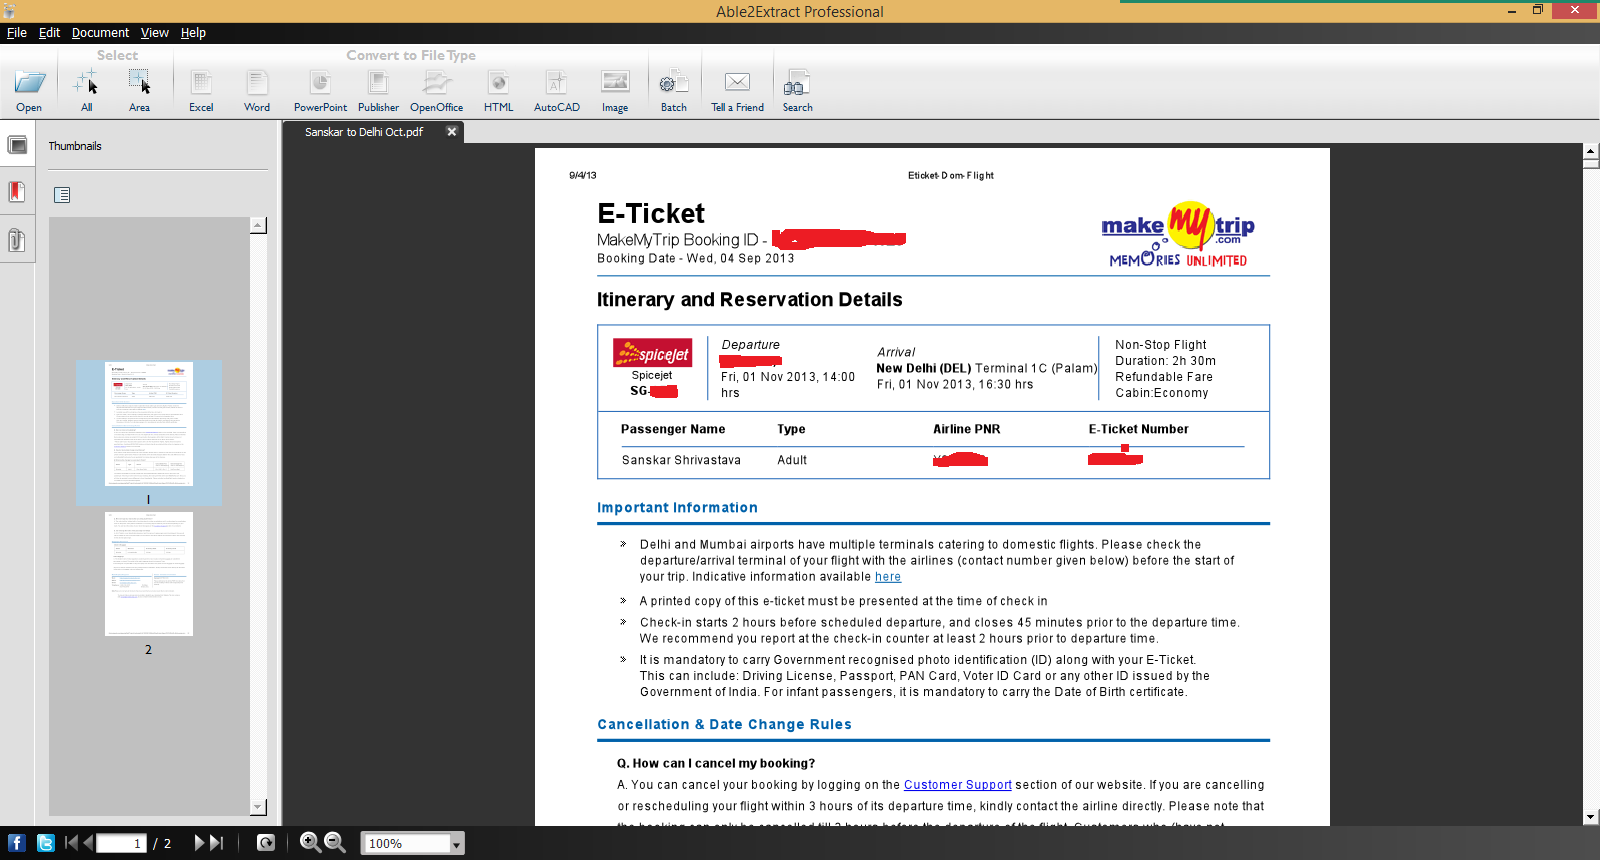
Task: Show Attachments paperclip panel icon
Action: point(17,240)
